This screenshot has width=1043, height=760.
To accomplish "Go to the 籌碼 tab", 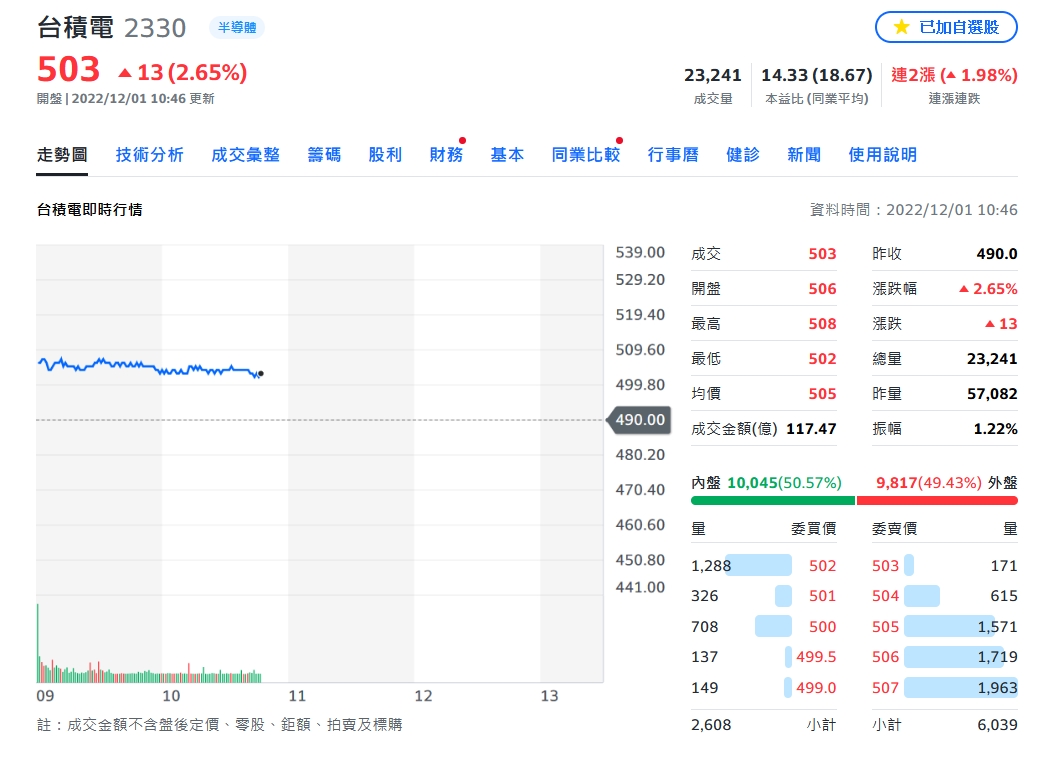I will pos(324,155).
